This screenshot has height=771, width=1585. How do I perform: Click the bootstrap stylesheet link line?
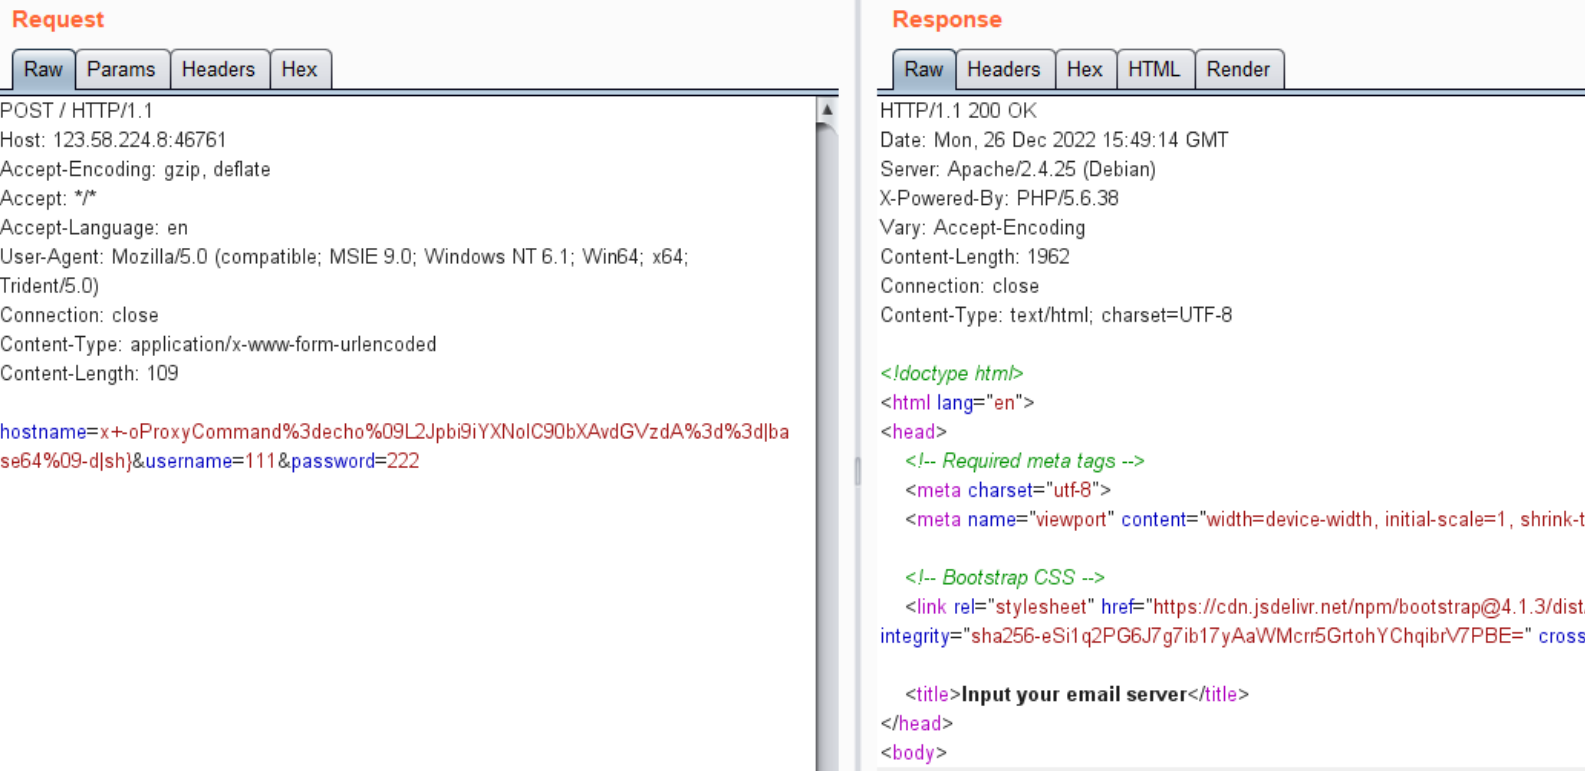tap(1245, 607)
